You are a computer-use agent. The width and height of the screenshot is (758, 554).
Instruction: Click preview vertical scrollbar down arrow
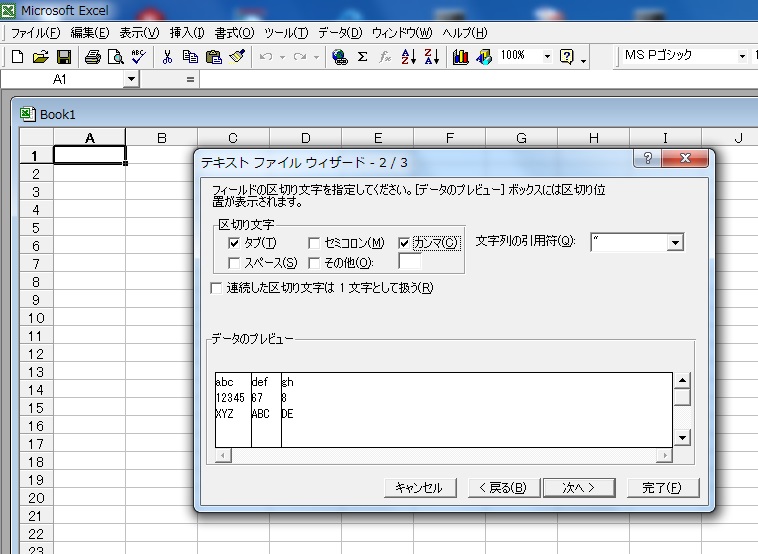[x=682, y=438]
